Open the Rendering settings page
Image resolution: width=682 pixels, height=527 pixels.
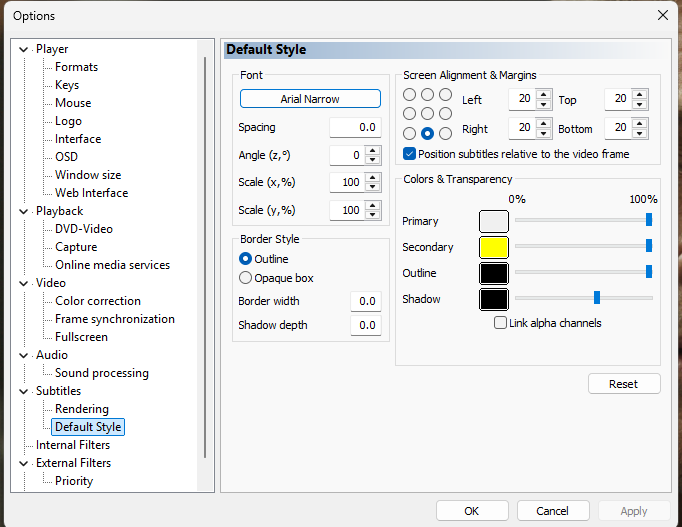click(x=82, y=409)
